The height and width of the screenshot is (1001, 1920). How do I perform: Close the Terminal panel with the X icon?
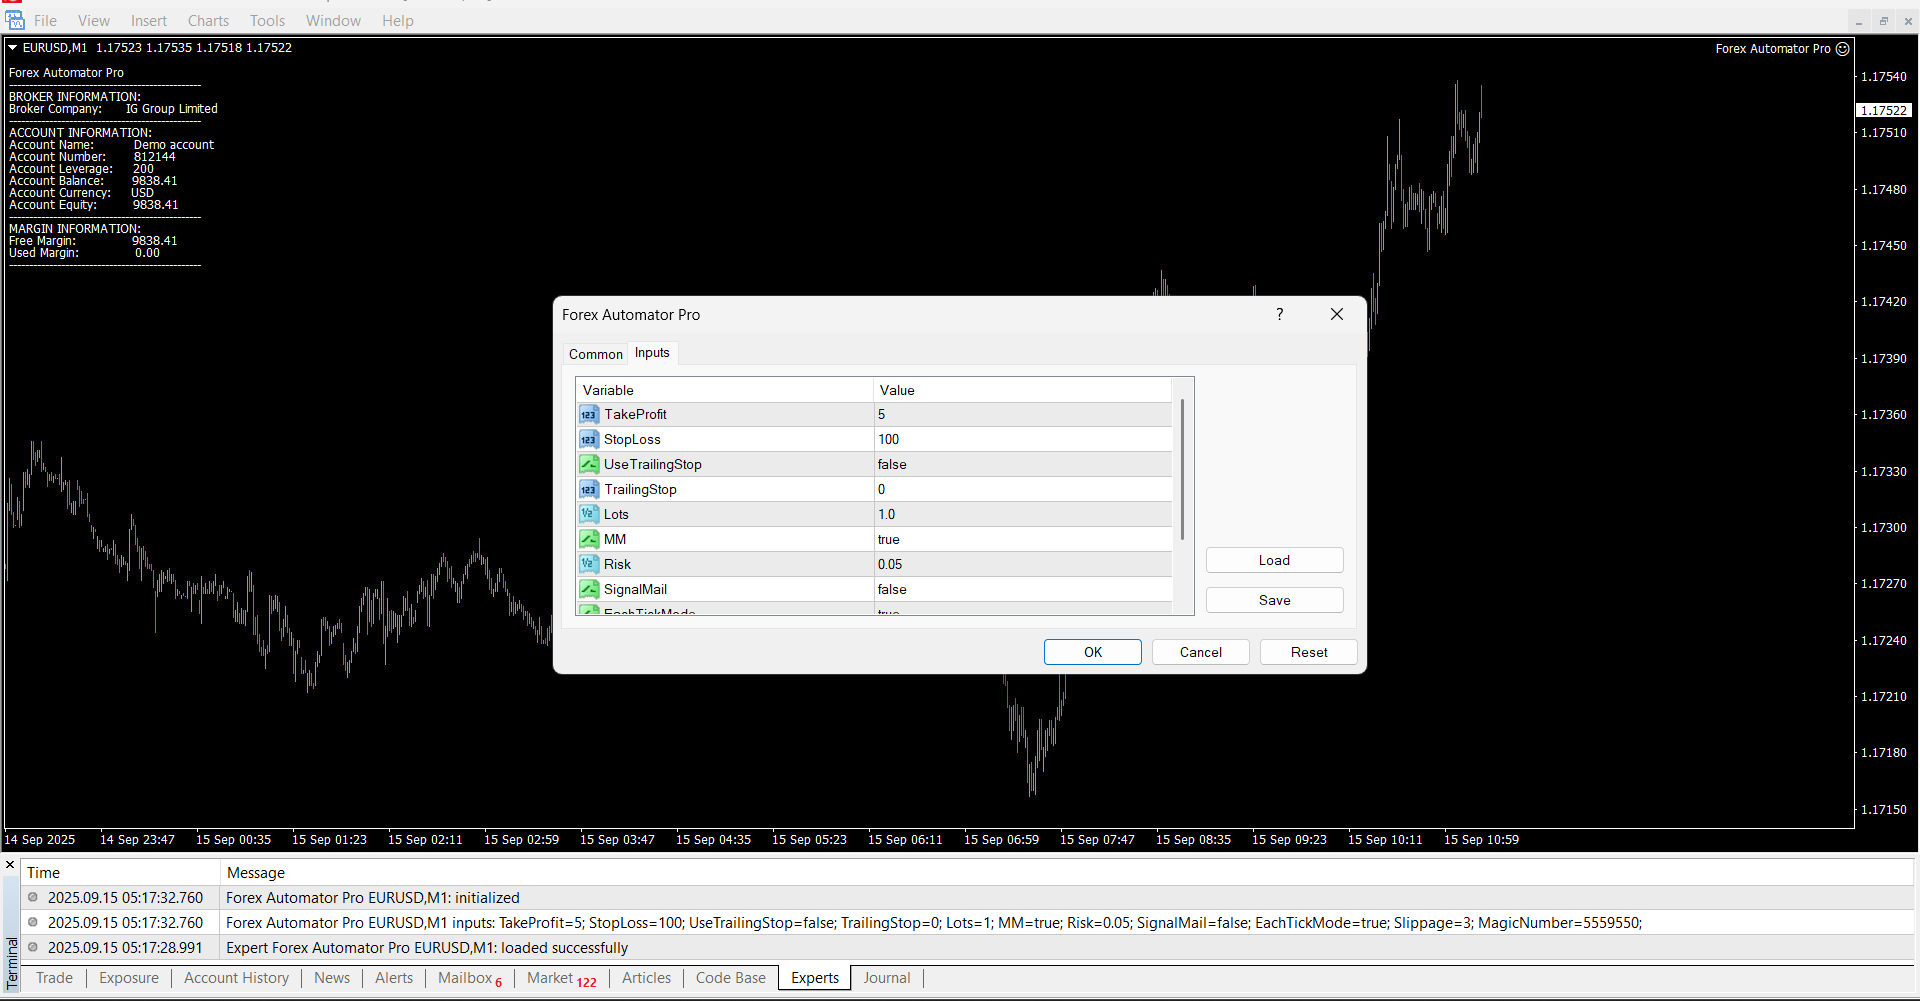pyautogui.click(x=11, y=865)
